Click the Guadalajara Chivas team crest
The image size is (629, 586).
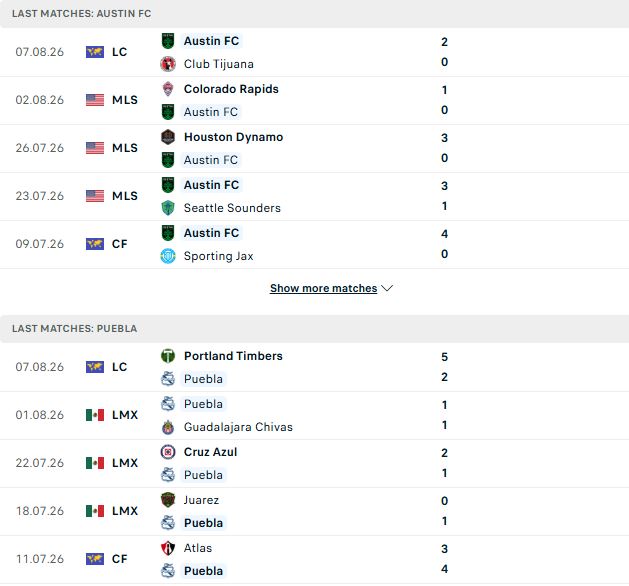pyautogui.click(x=168, y=427)
